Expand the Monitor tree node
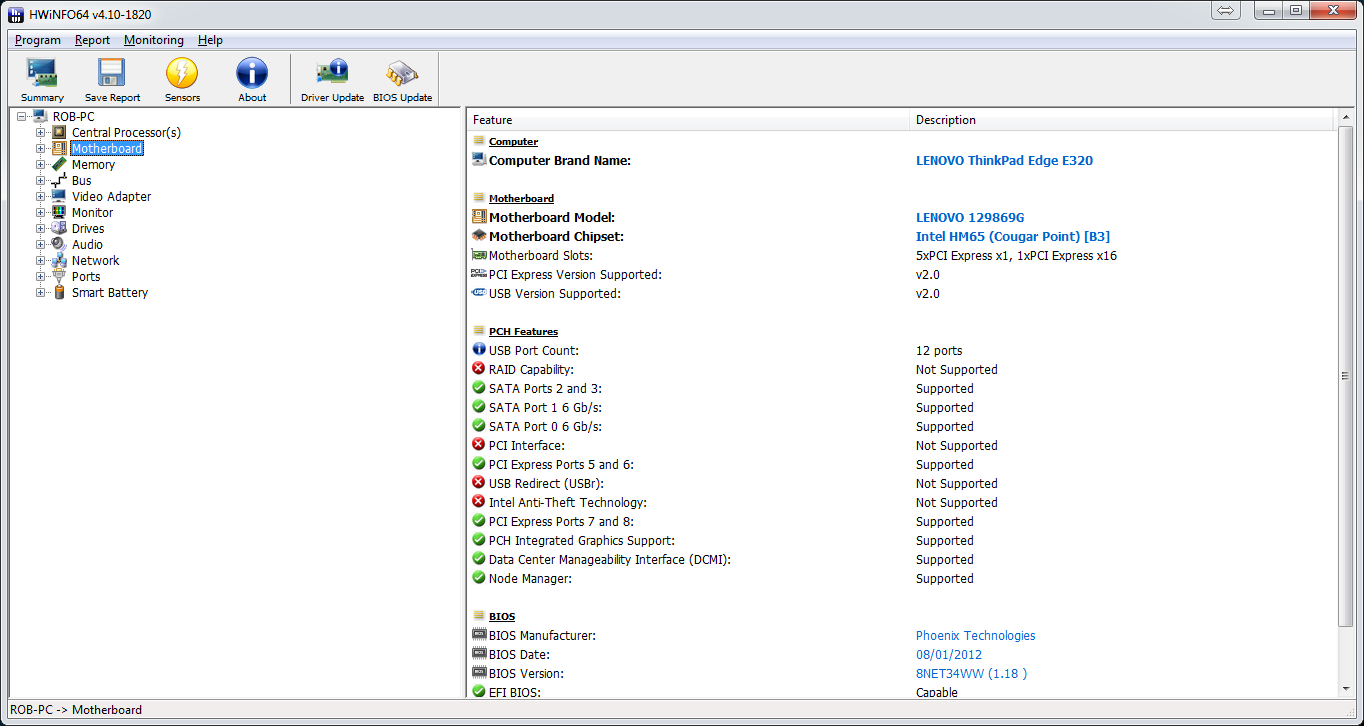 [x=41, y=212]
